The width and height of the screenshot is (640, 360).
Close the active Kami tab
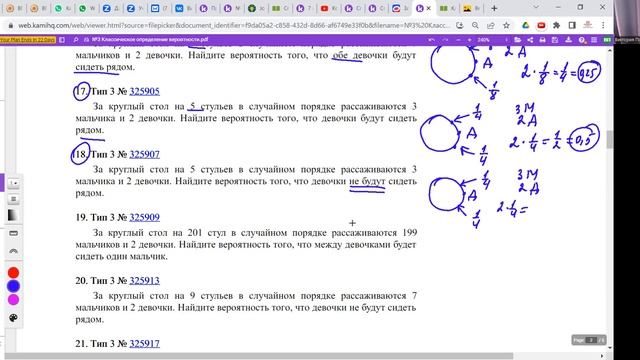[429, 8]
